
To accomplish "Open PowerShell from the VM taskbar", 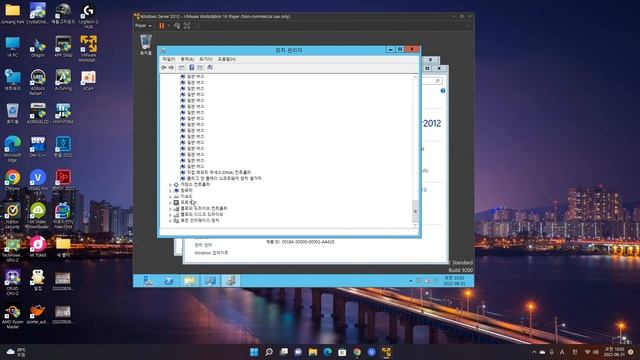I will pyautogui.click(x=169, y=281).
